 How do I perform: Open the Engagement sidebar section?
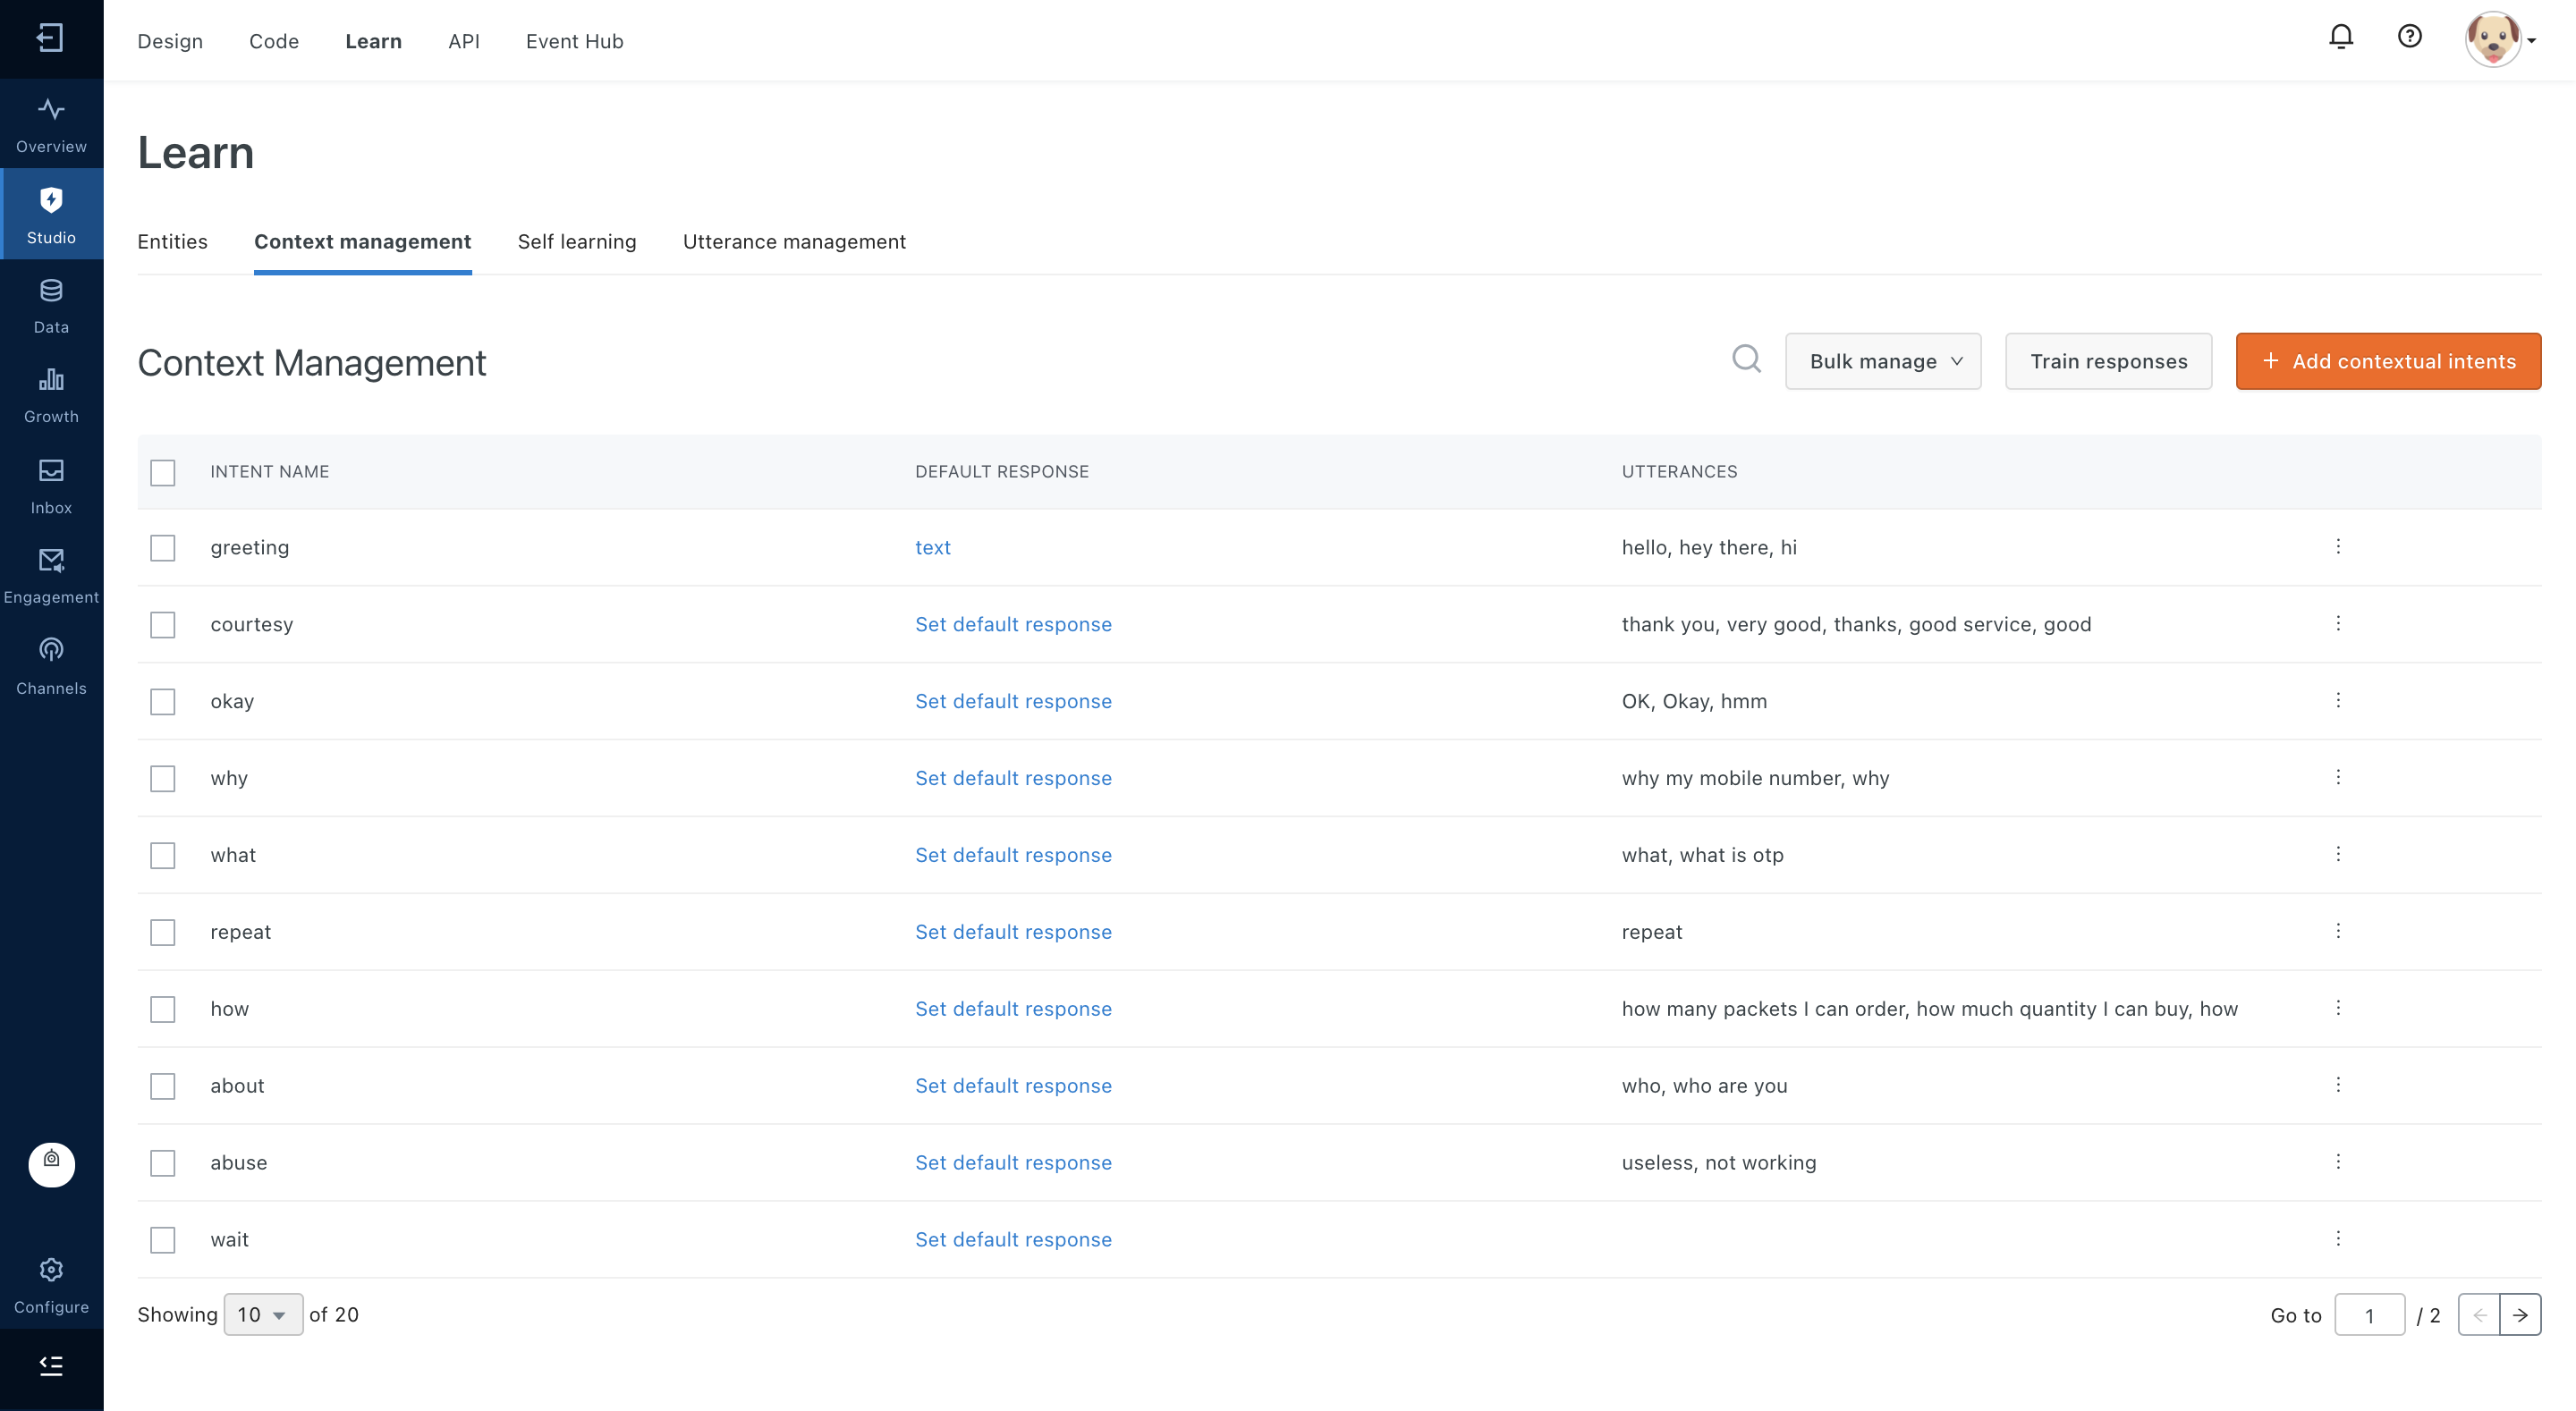click(51, 576)
